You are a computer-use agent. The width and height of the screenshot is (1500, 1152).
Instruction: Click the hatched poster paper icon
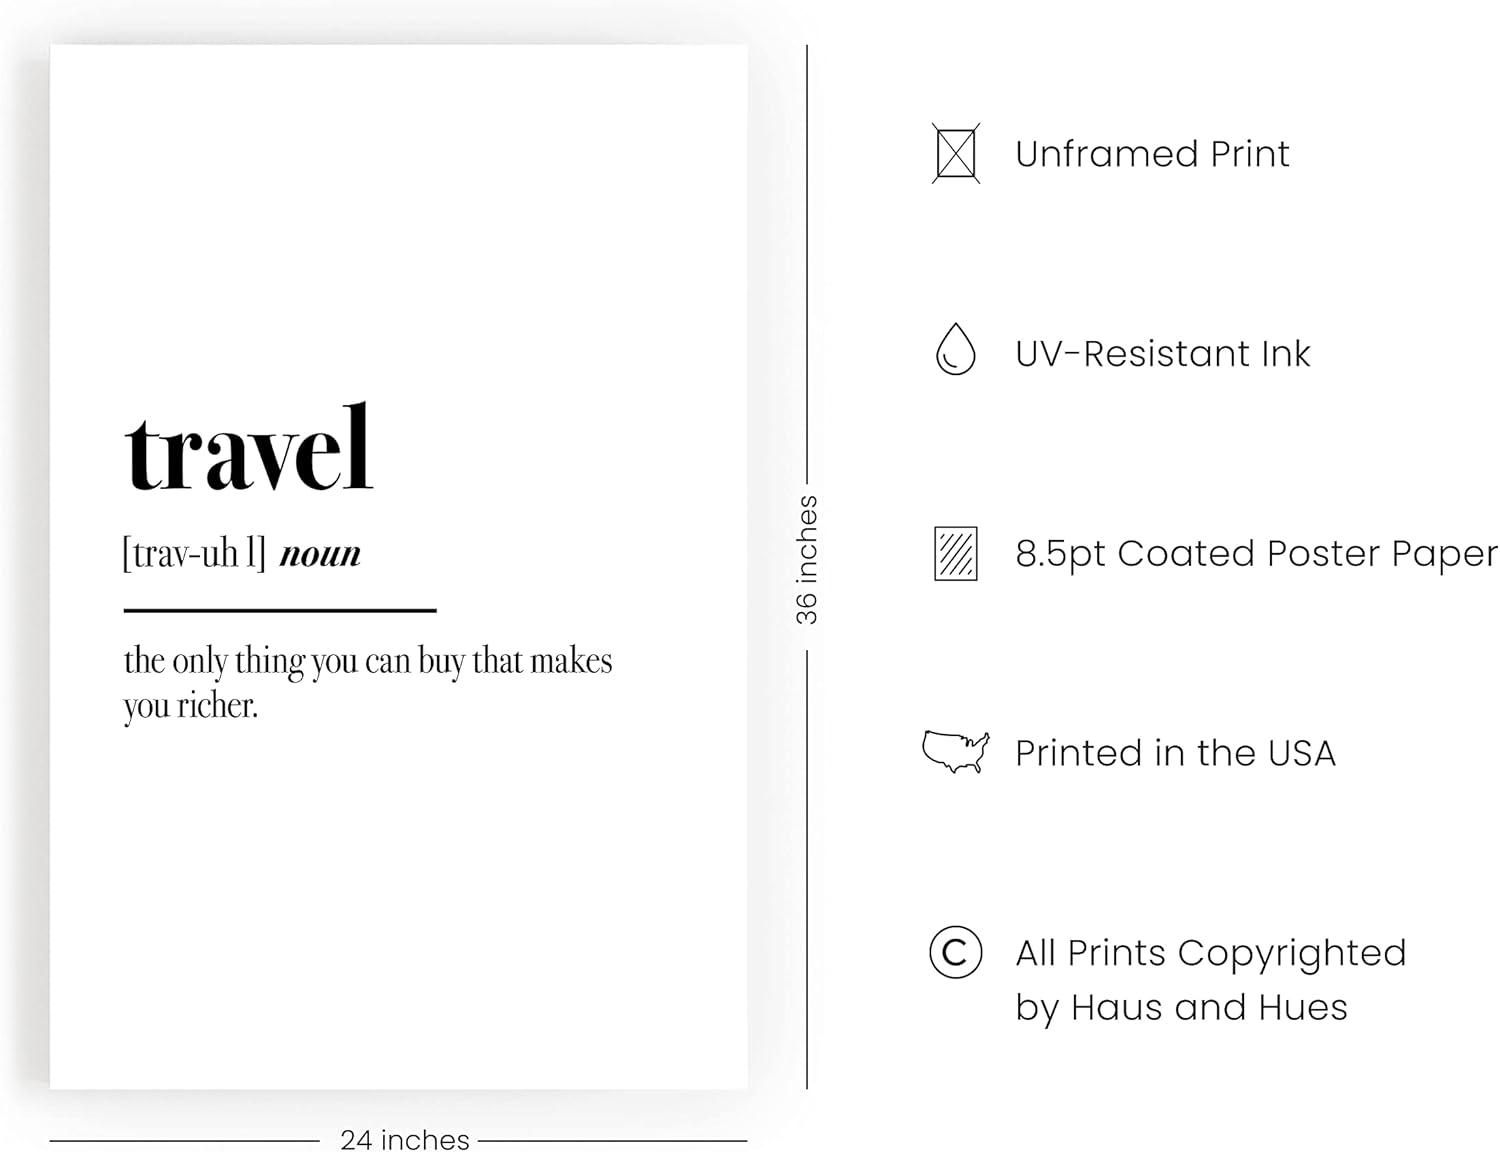955,554
